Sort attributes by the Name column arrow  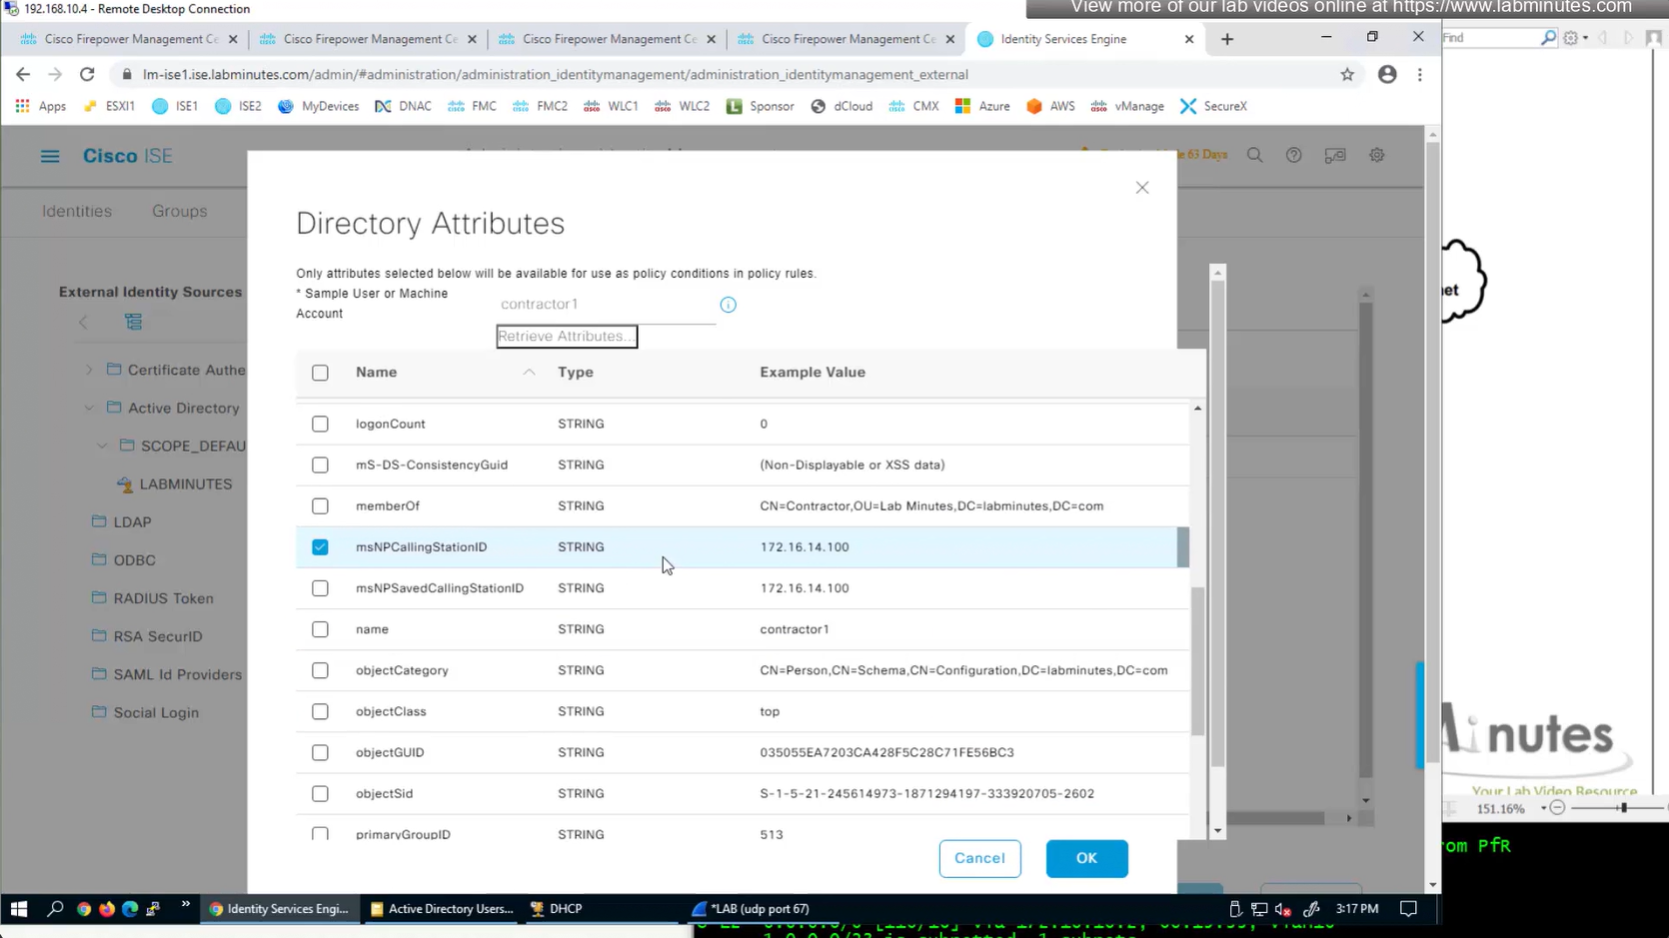(x=529, y=372)
